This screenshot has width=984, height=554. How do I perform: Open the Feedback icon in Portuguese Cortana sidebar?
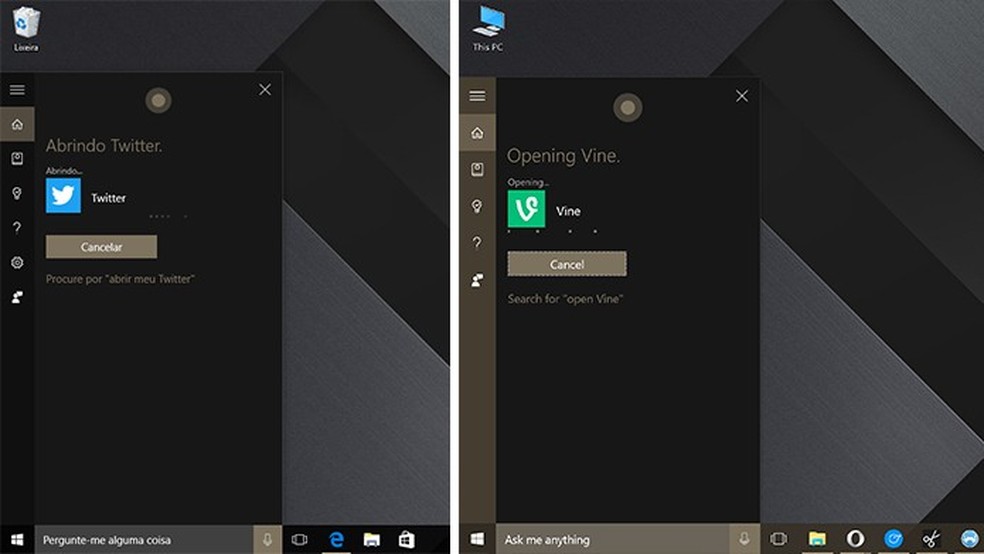17,297
